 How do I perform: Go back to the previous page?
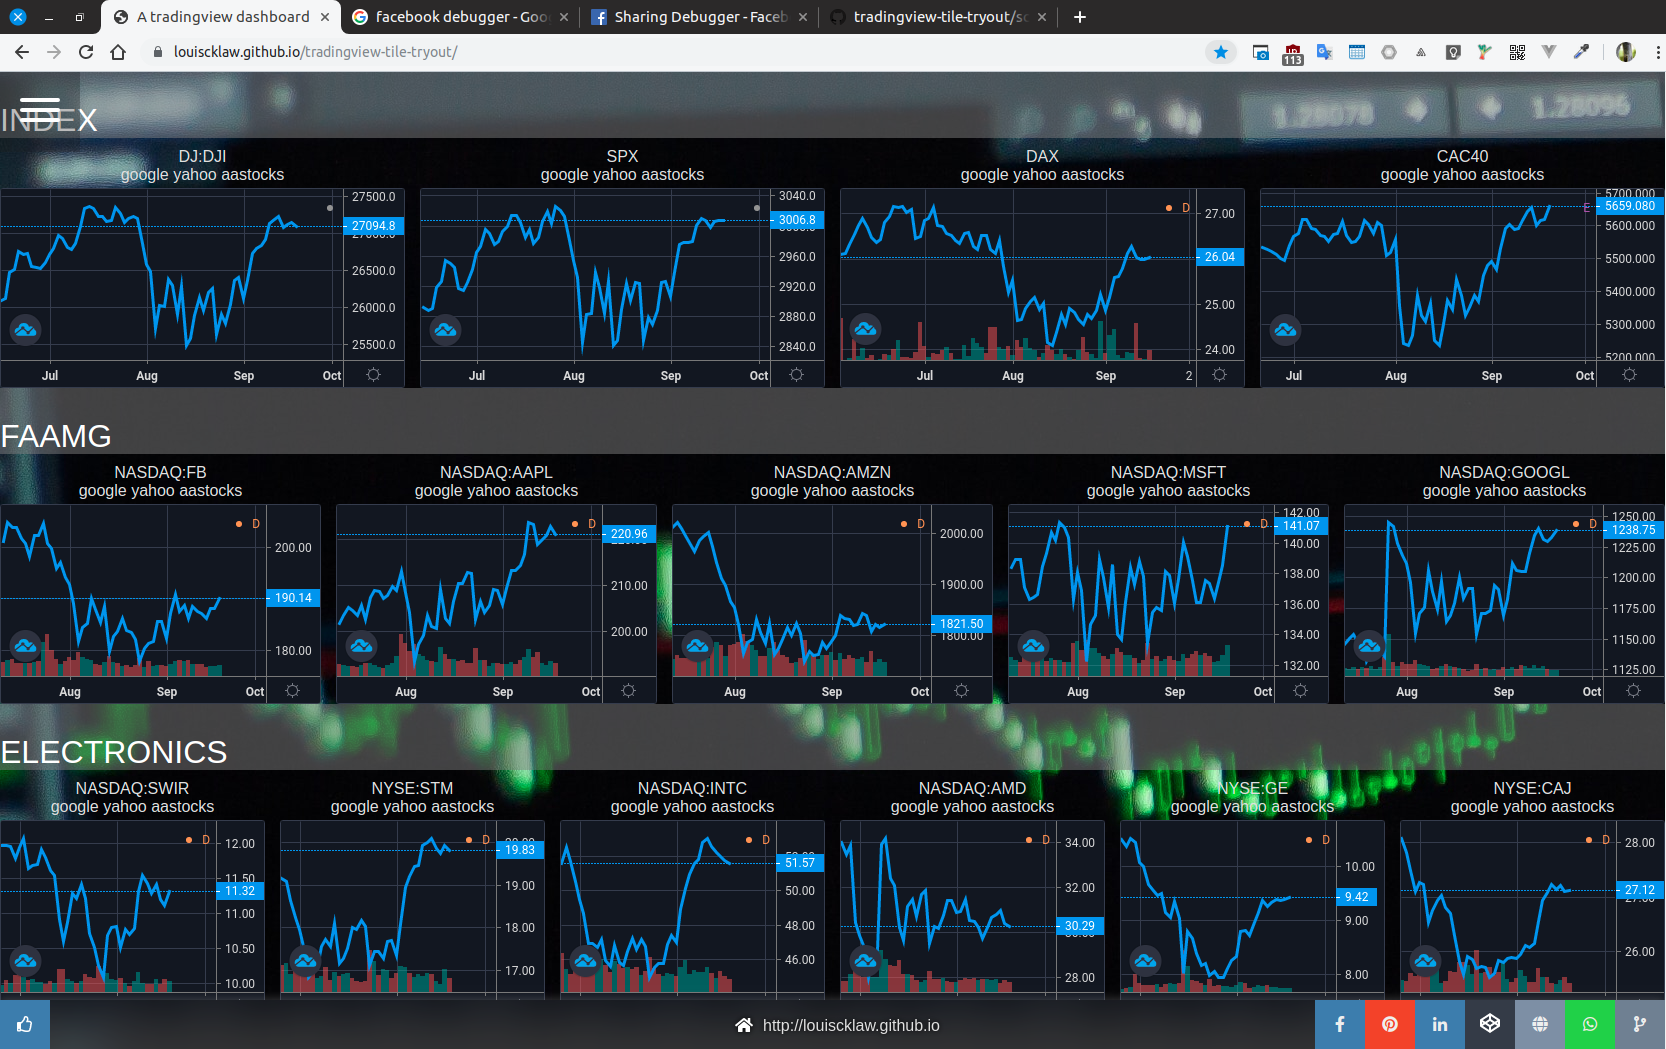point(22,52)
